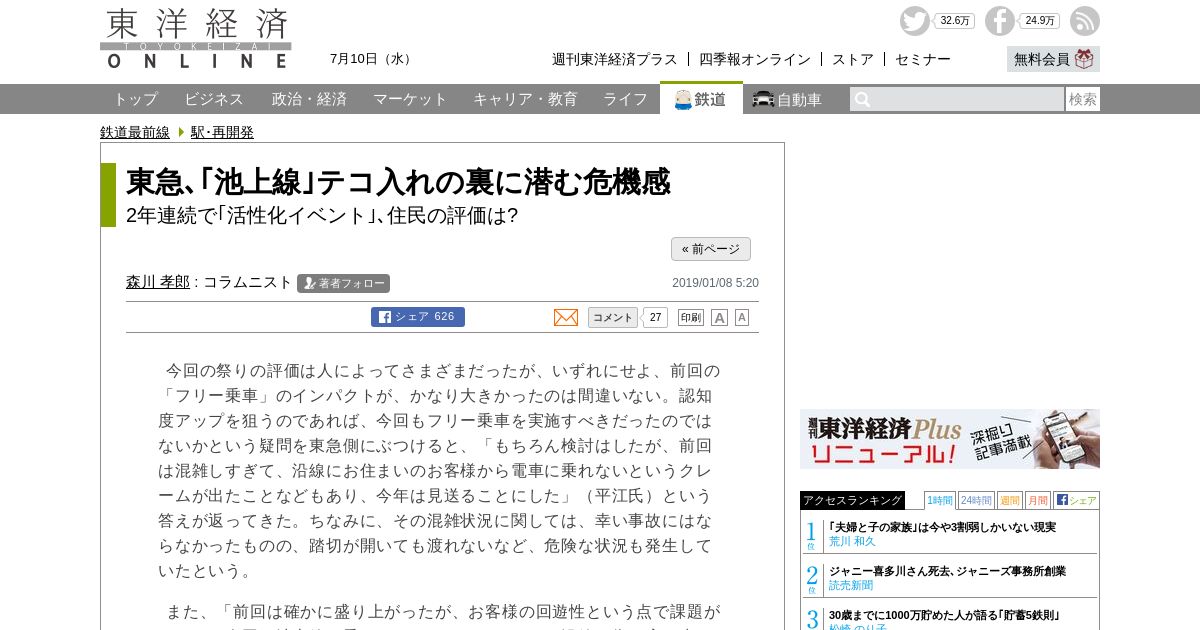Image resolution: width=1200 pixels, height=630 pixels.
Task: Open the セミナー link
Action: 922,59
